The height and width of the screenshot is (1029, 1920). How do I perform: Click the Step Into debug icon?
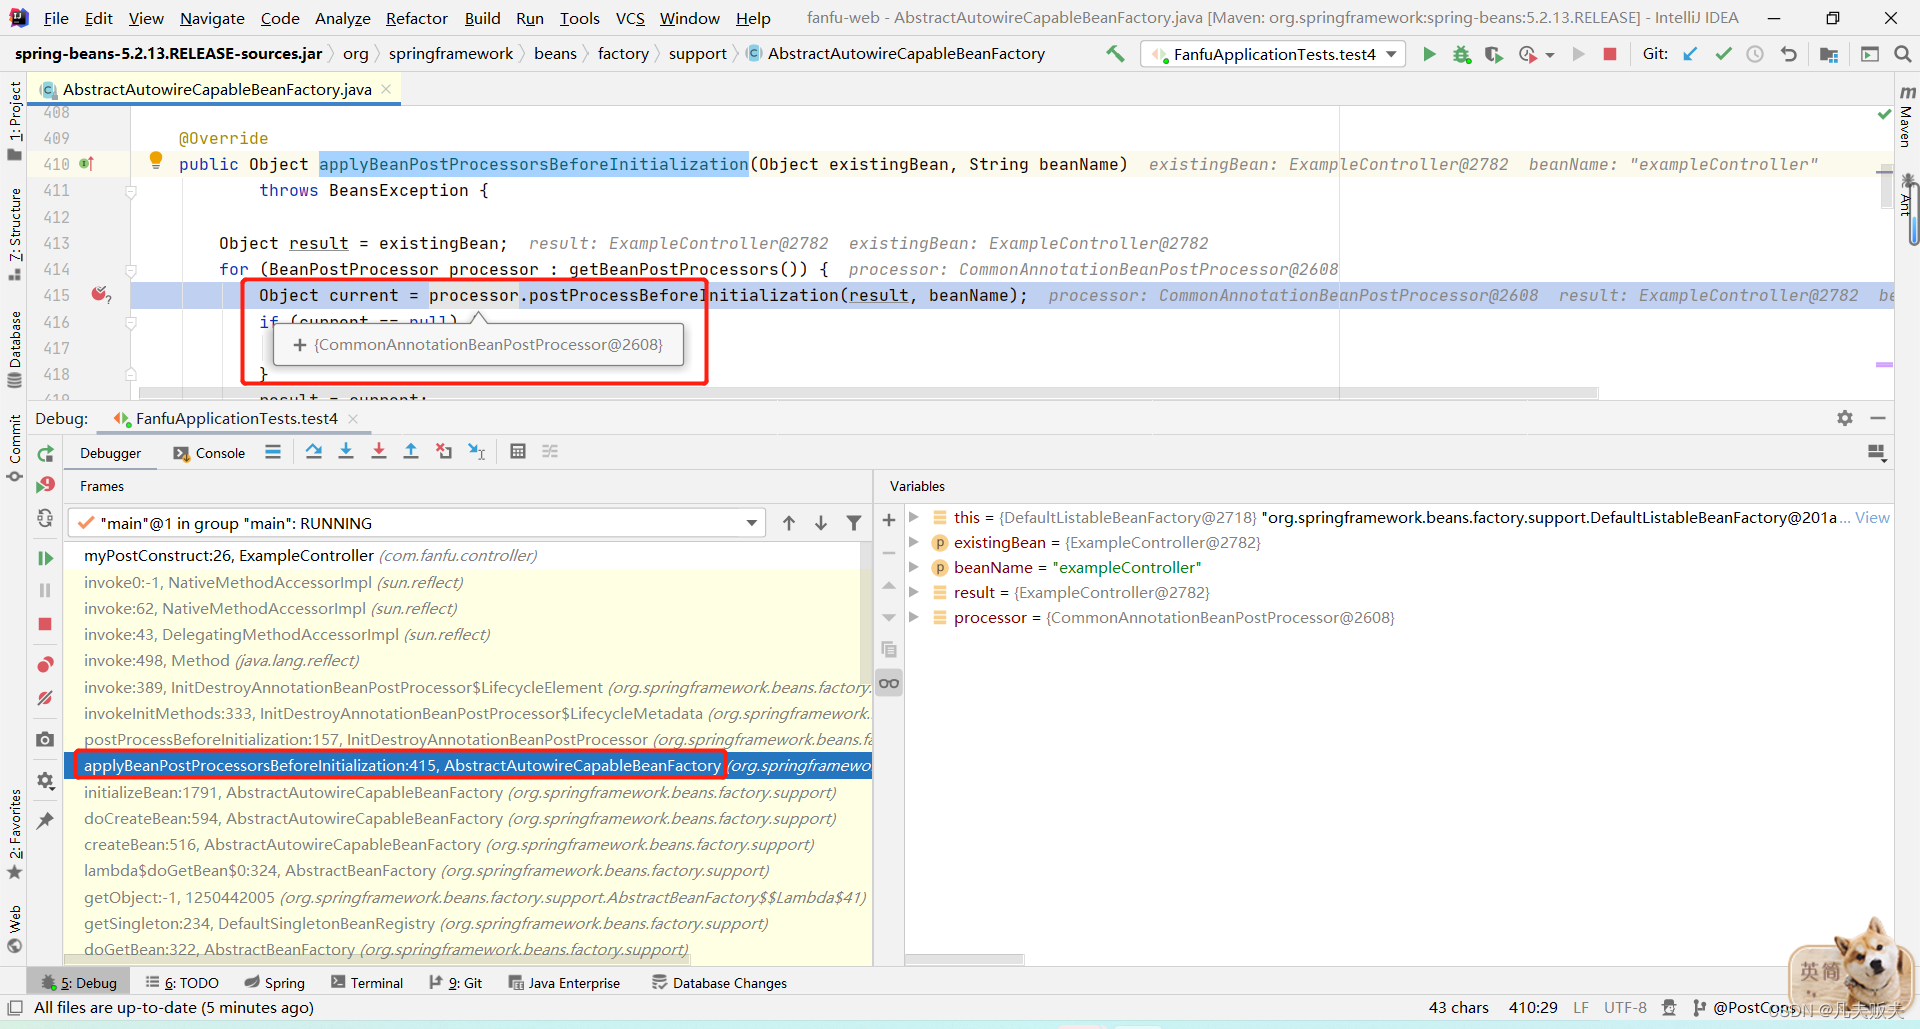[x=346, y=452]
